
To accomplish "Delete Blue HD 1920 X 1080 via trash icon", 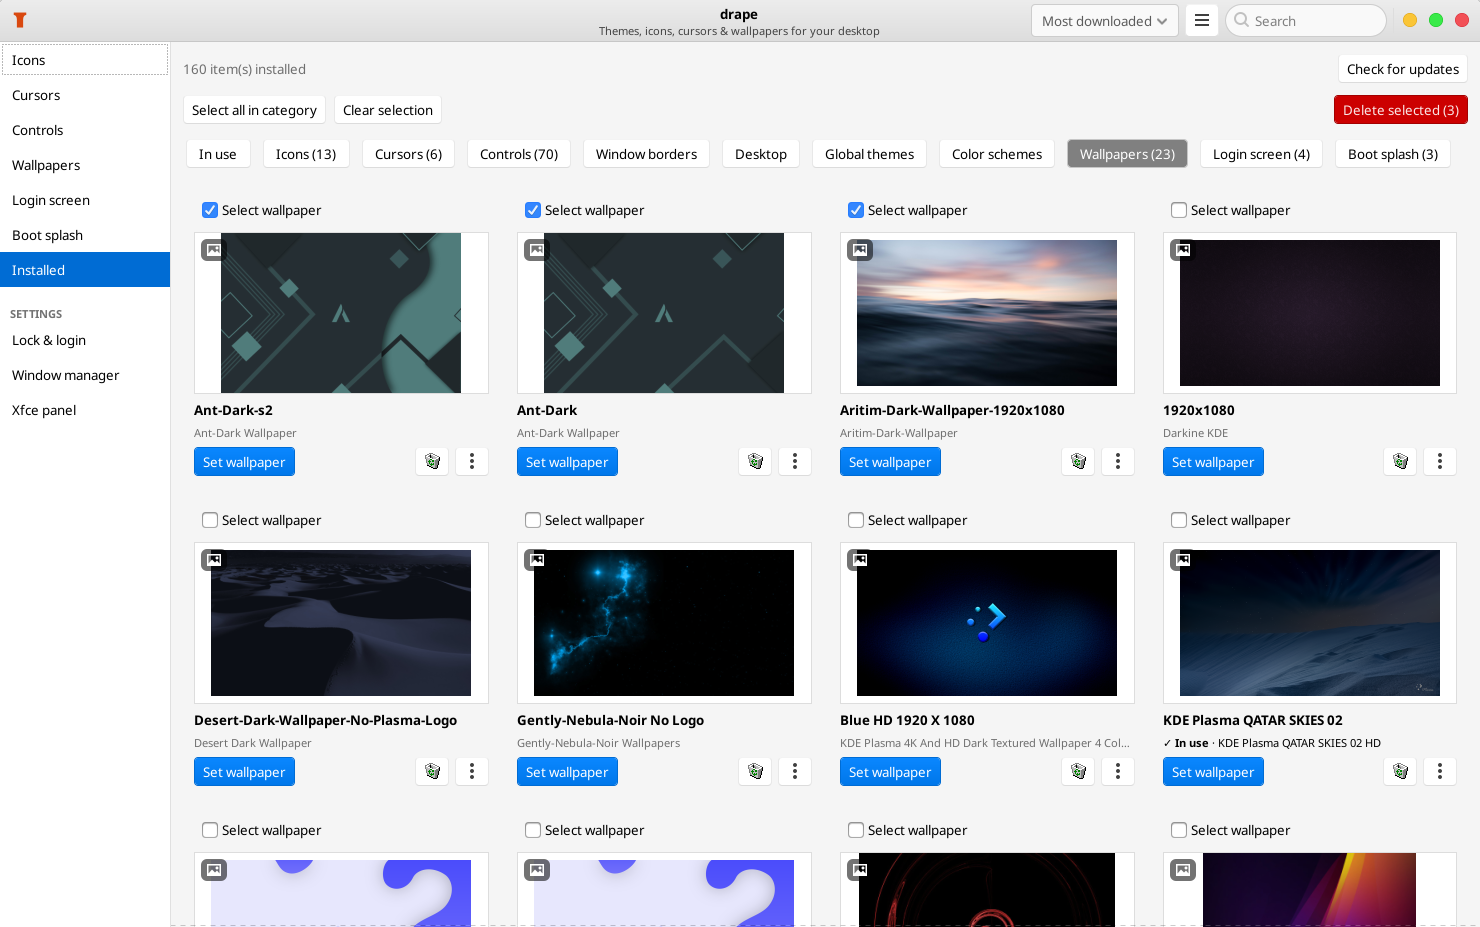I will tap(1079, 772).
